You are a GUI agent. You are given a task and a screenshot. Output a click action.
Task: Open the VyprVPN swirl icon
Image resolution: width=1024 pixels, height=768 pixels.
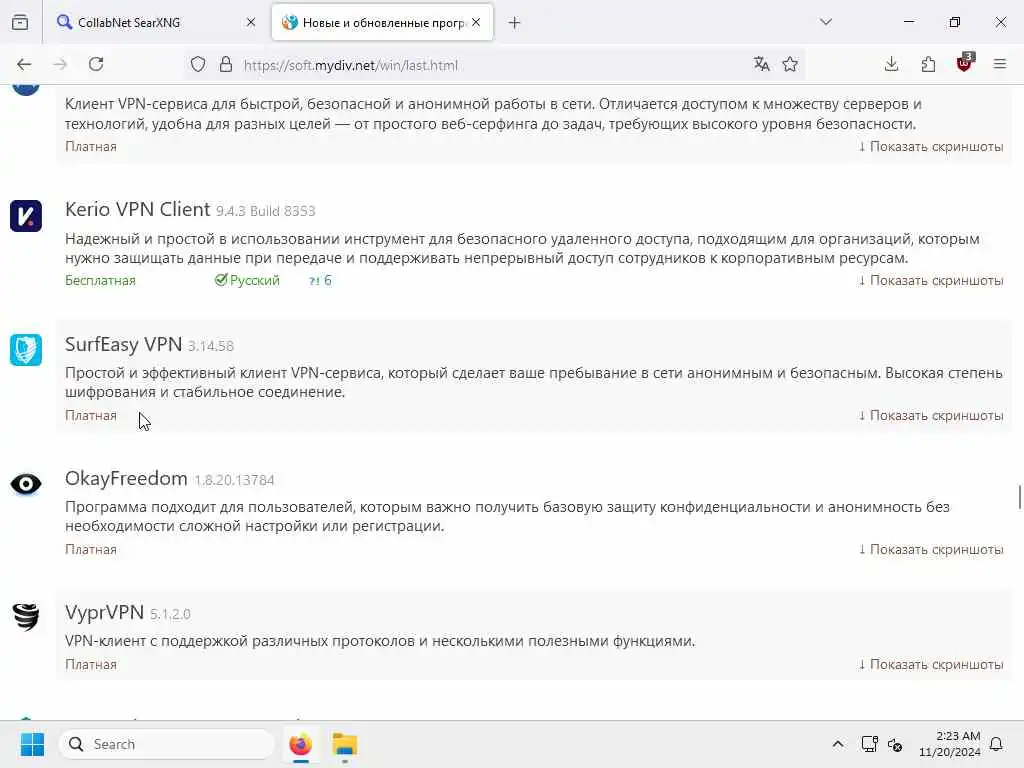point(26,616)
